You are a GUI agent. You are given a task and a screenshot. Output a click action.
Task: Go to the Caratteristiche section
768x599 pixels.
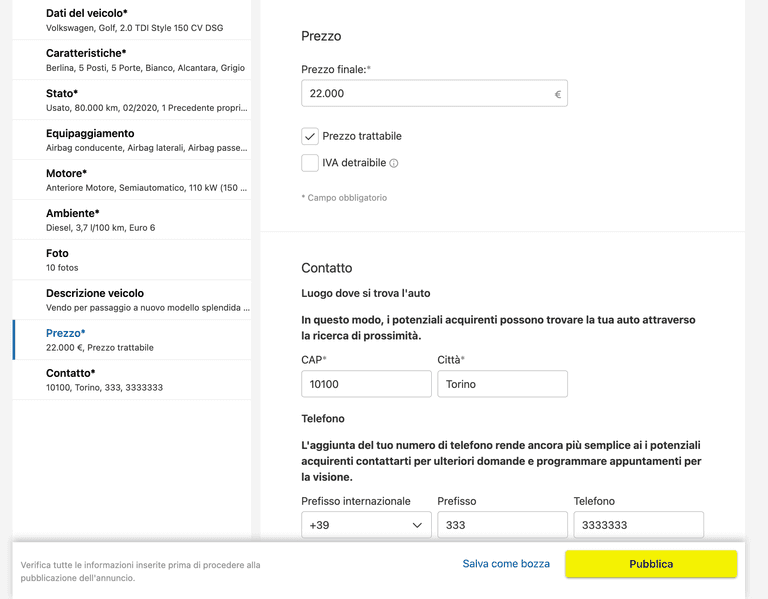(x=132, y=60)
